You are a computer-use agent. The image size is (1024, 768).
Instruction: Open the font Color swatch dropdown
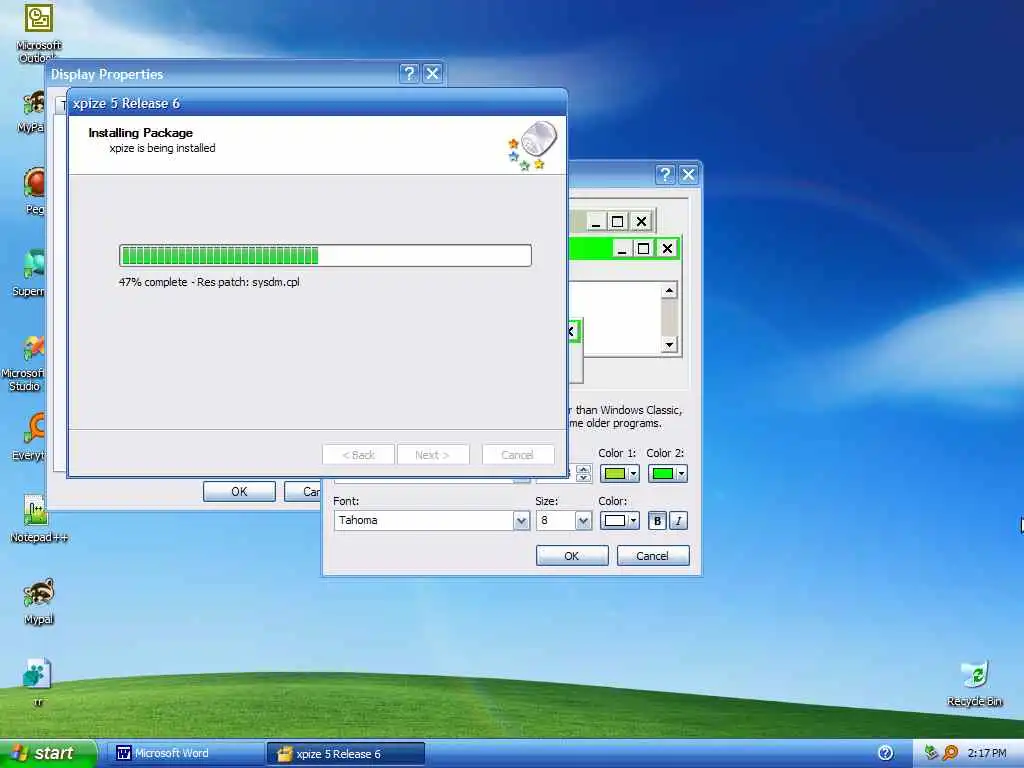coord(619,520)
